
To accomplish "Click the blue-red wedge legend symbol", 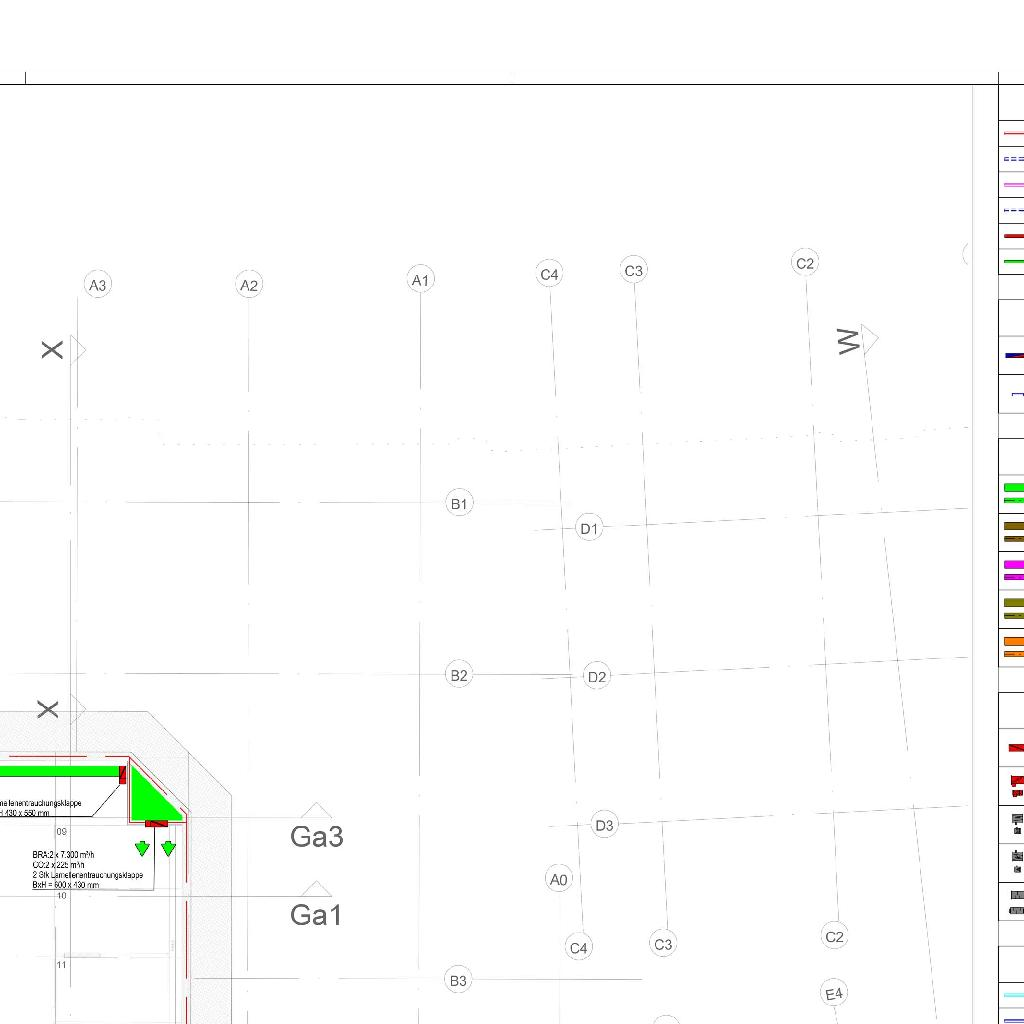I will coord(1014,355).
